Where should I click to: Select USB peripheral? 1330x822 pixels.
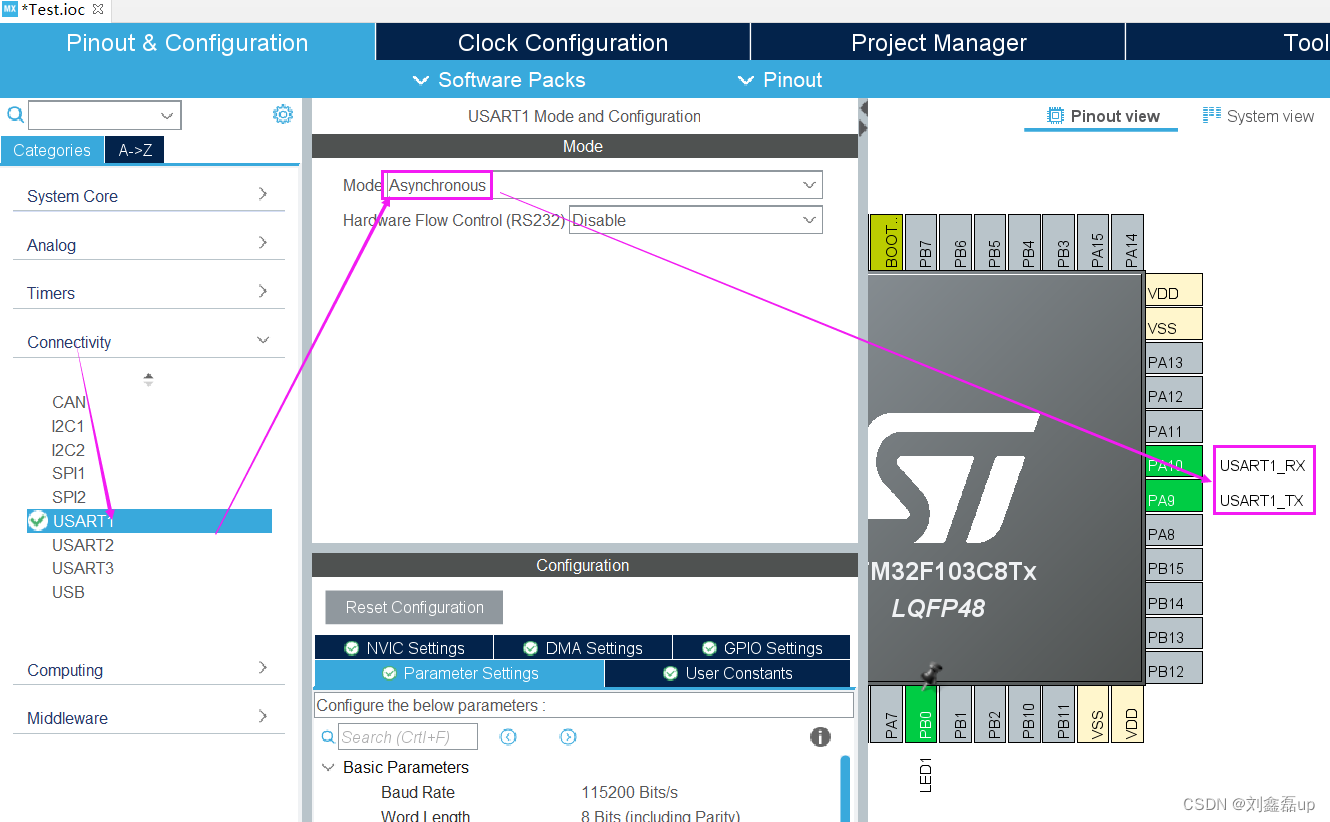pos(68,592)
